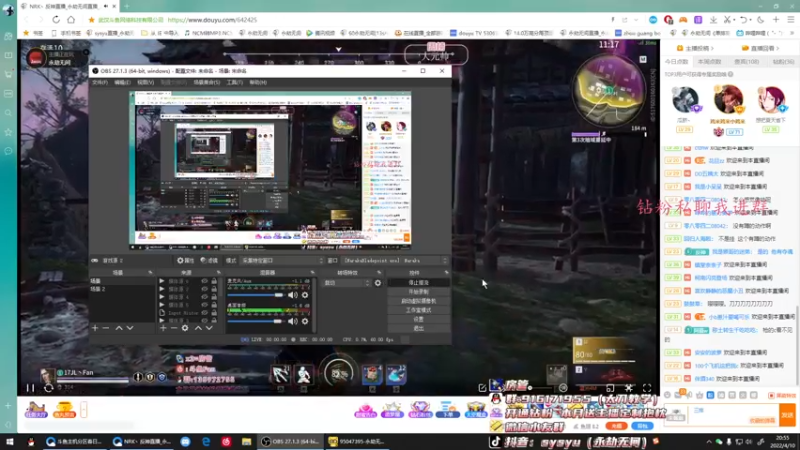
Task: Open desktop audio settings gear in mixer
Action: click(305, 321)
